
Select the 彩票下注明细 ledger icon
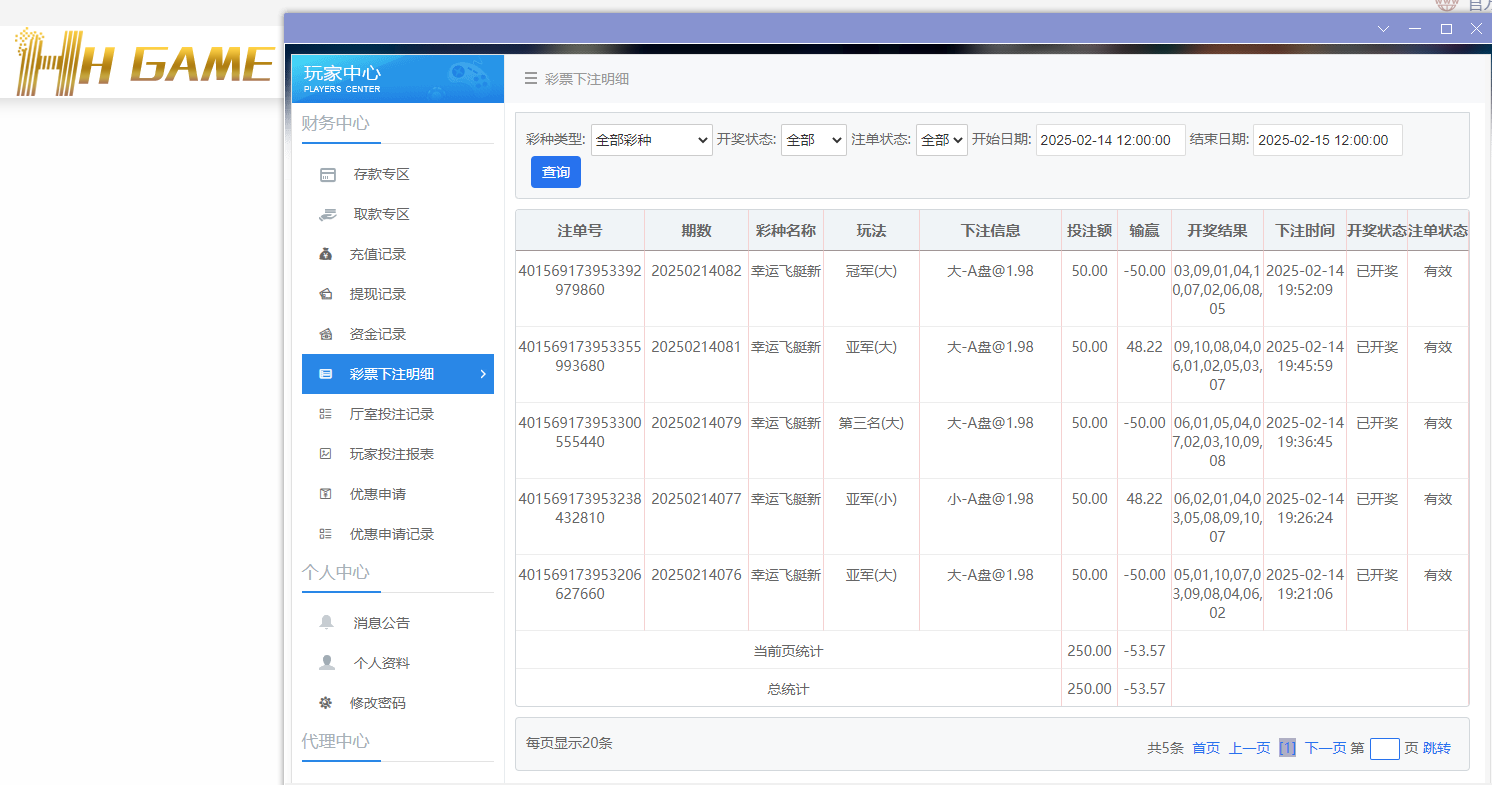click(x=324, y=374)
